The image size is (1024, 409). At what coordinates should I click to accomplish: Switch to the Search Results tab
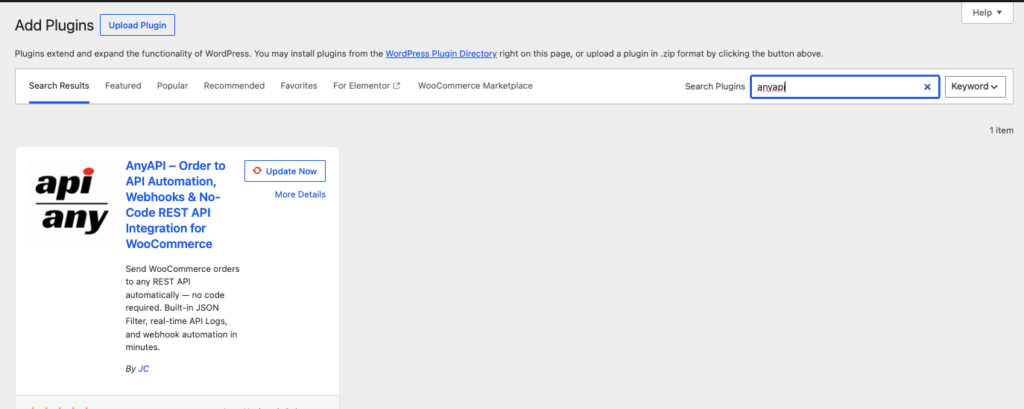pos(59,86)
